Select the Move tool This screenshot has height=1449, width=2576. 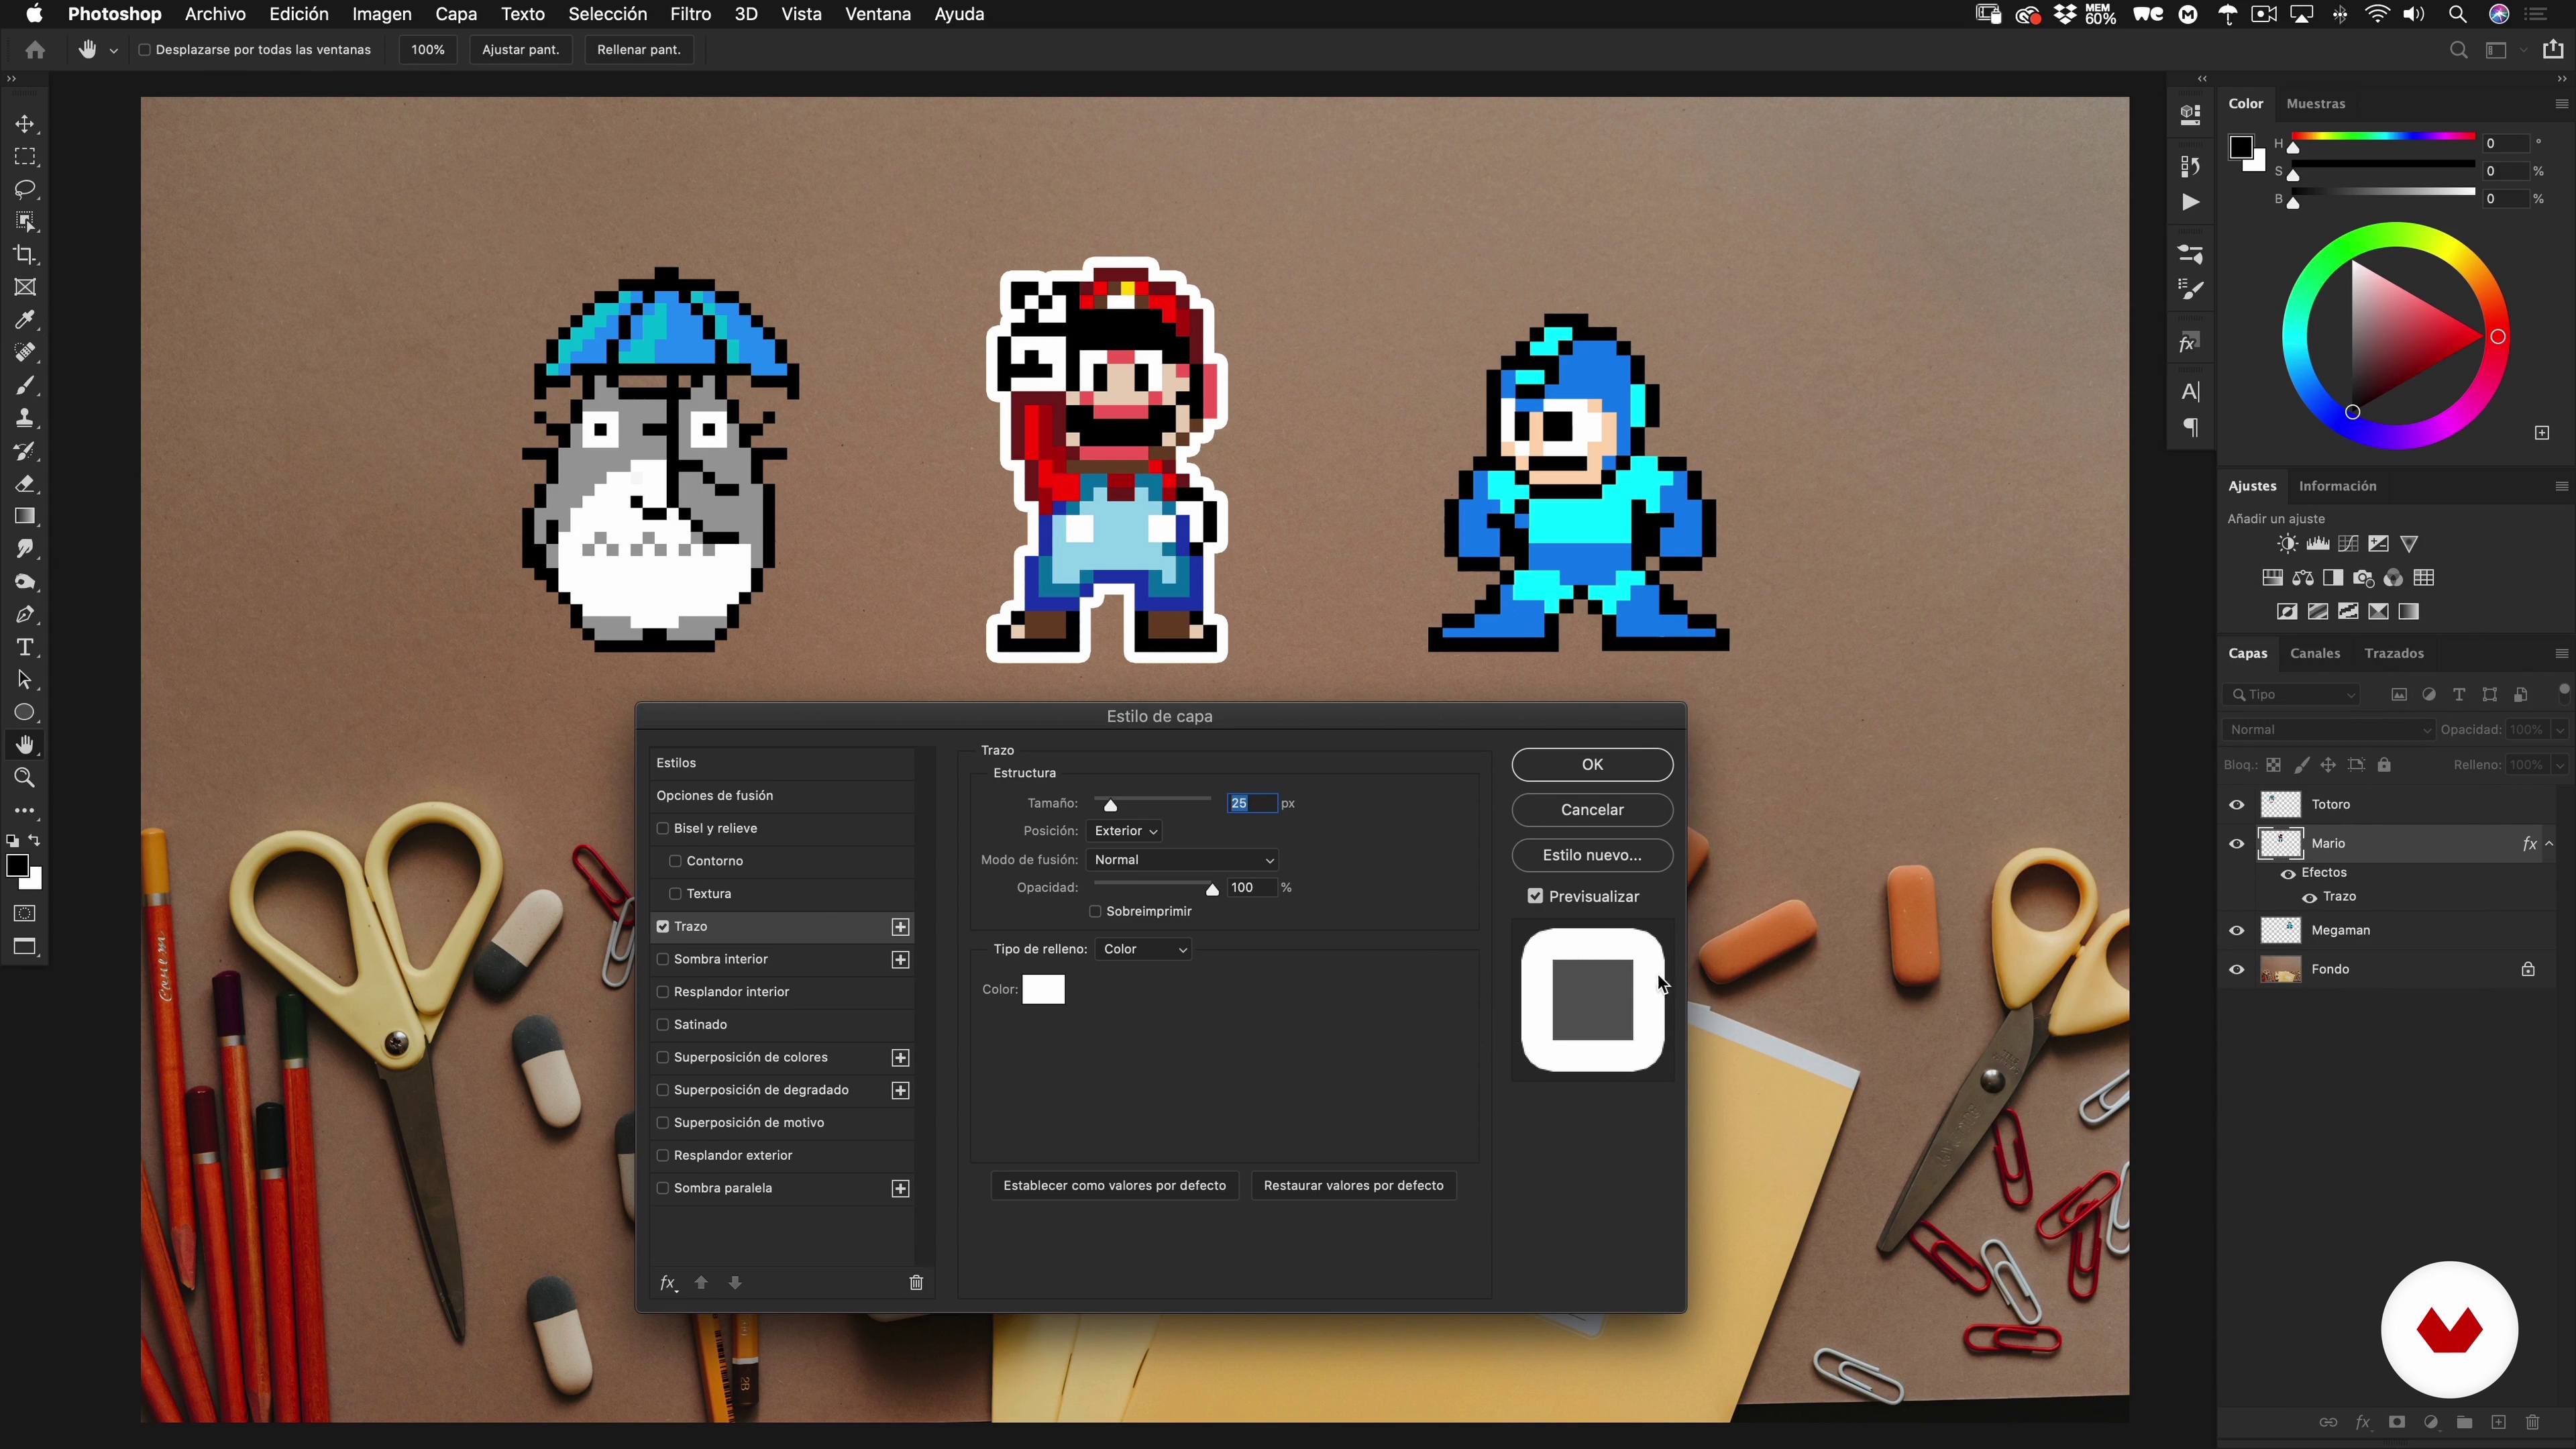point(25,124)
